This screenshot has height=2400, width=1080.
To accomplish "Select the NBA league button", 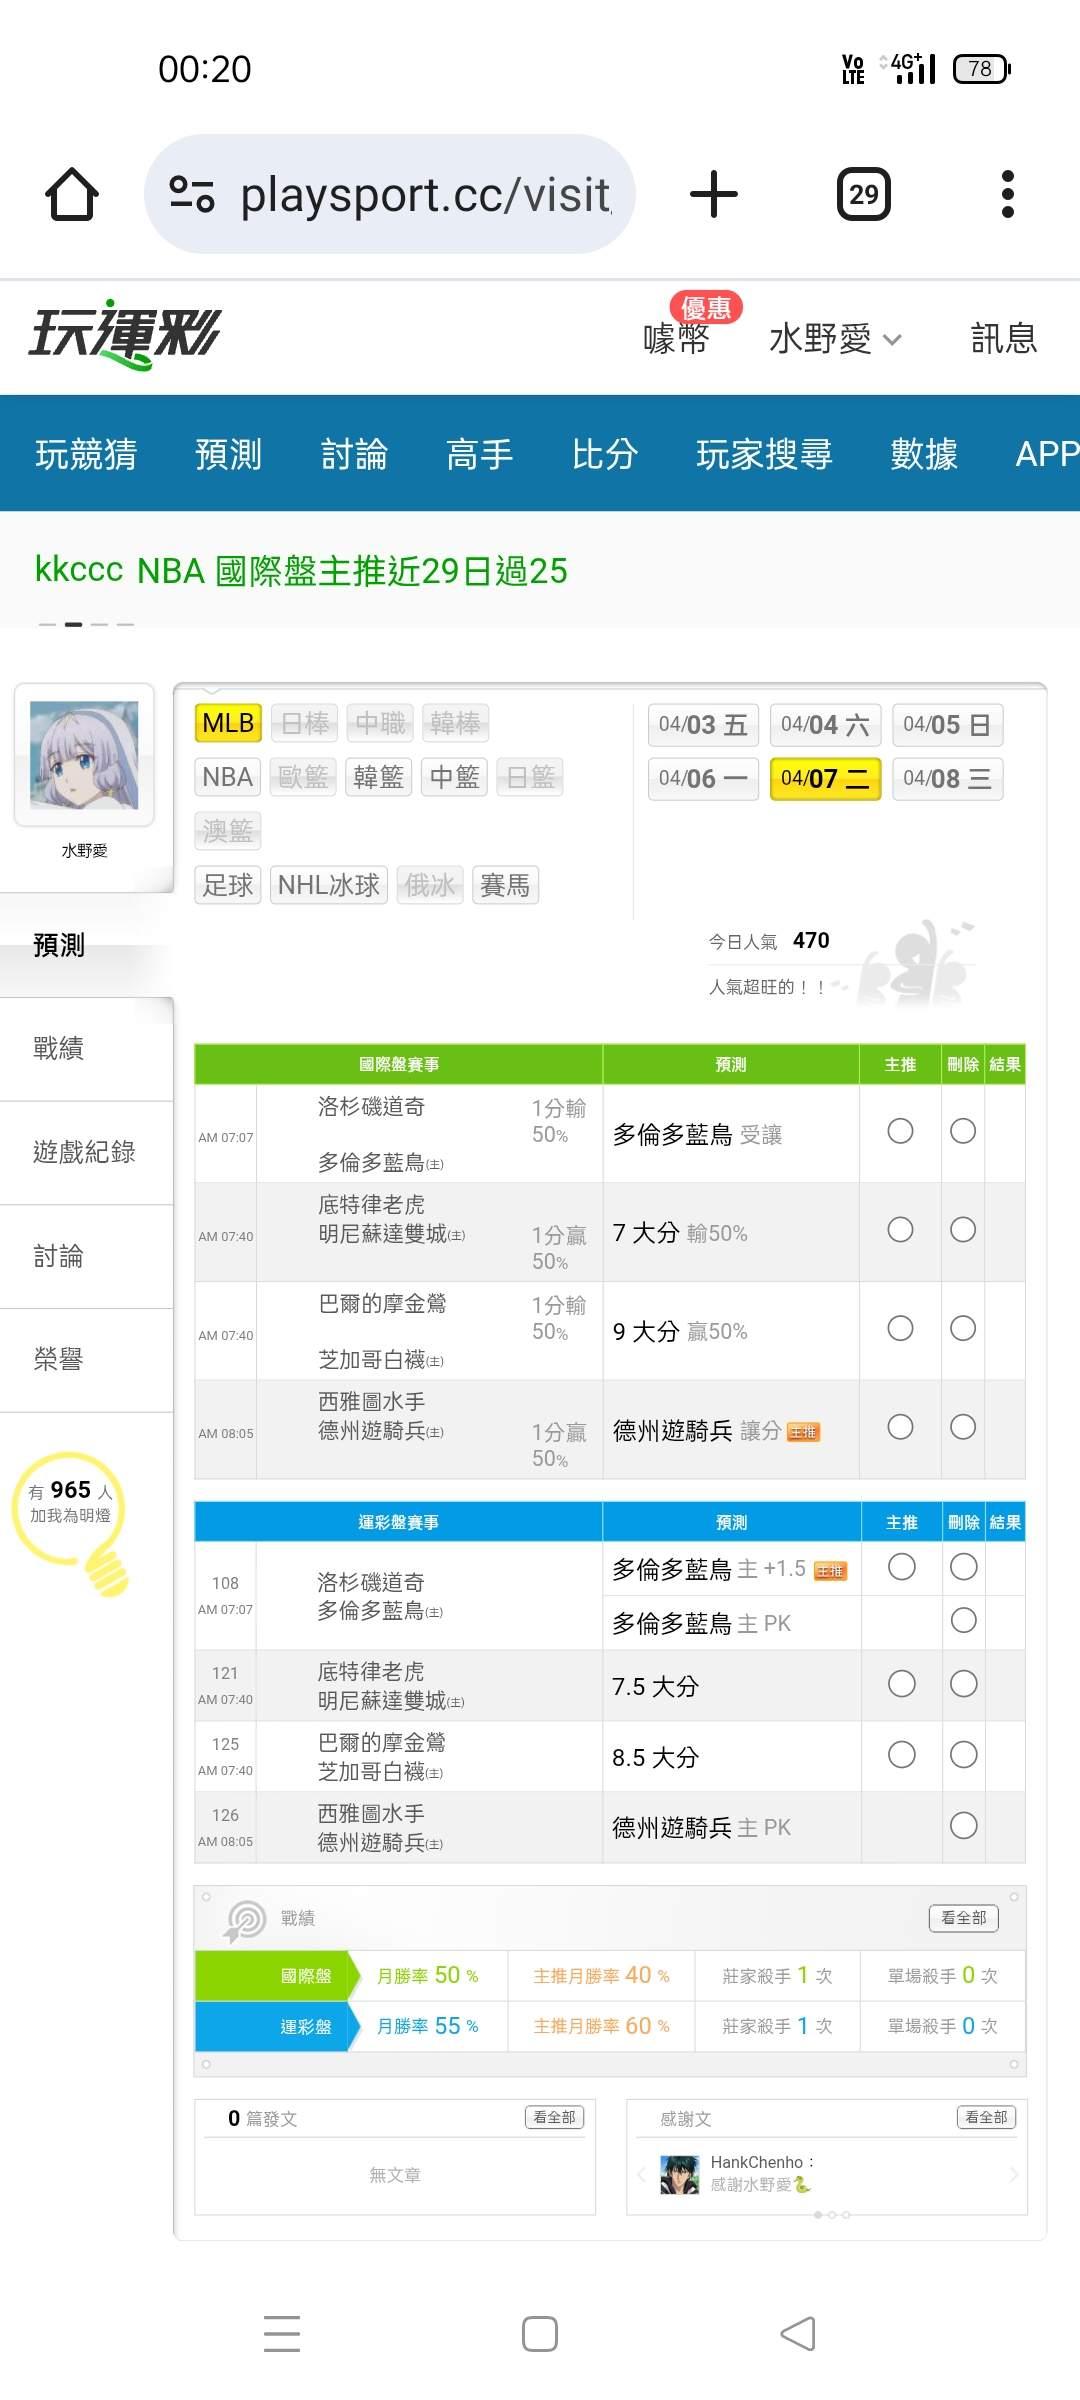I will pos(227,777).
